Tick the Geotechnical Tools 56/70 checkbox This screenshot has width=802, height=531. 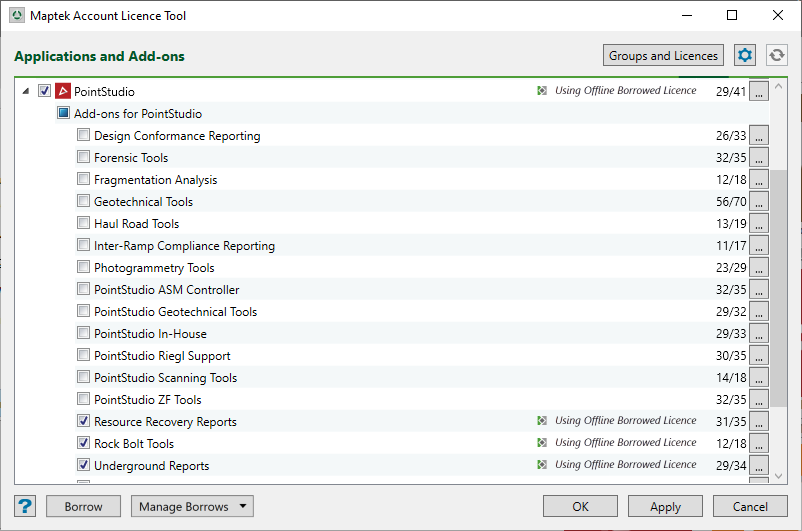83,201
